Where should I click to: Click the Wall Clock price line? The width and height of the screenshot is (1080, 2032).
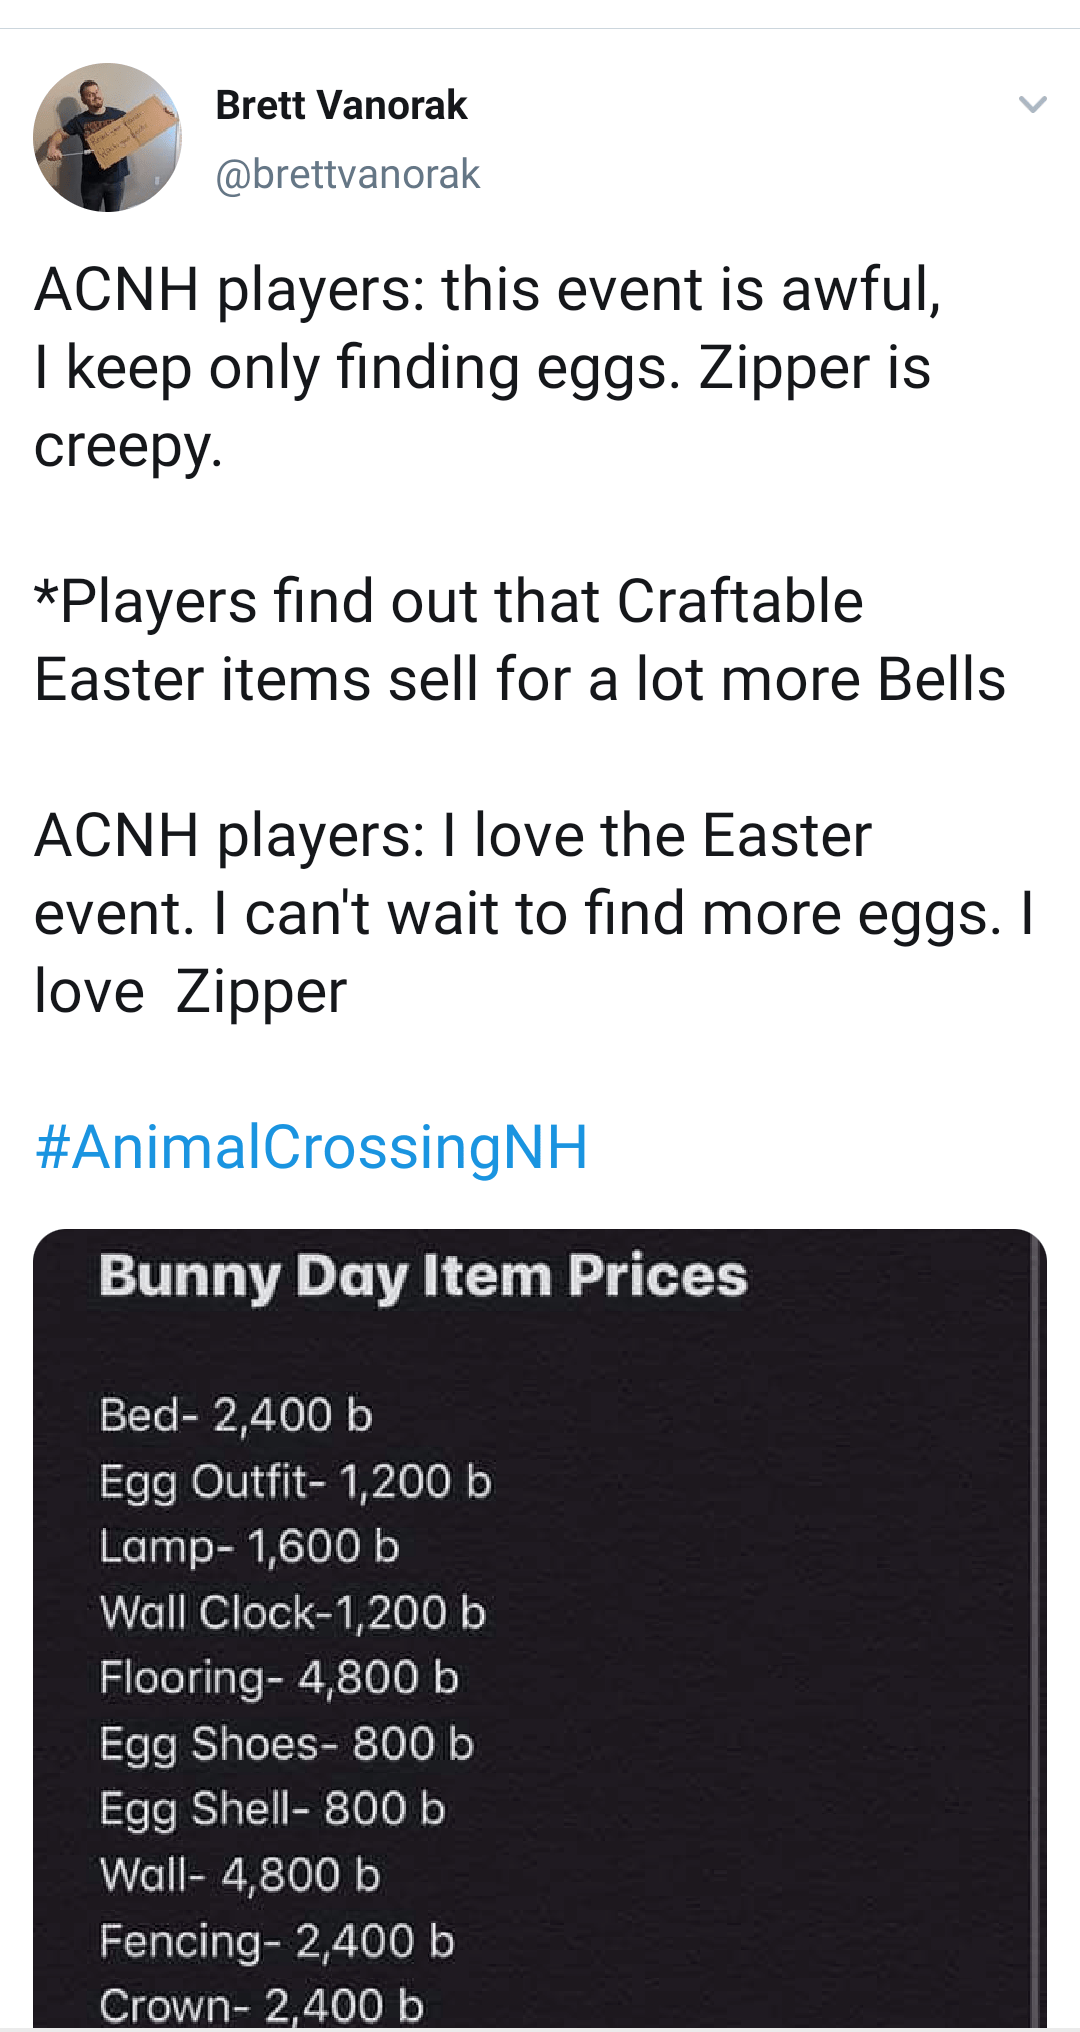(x=291, y=1610)
